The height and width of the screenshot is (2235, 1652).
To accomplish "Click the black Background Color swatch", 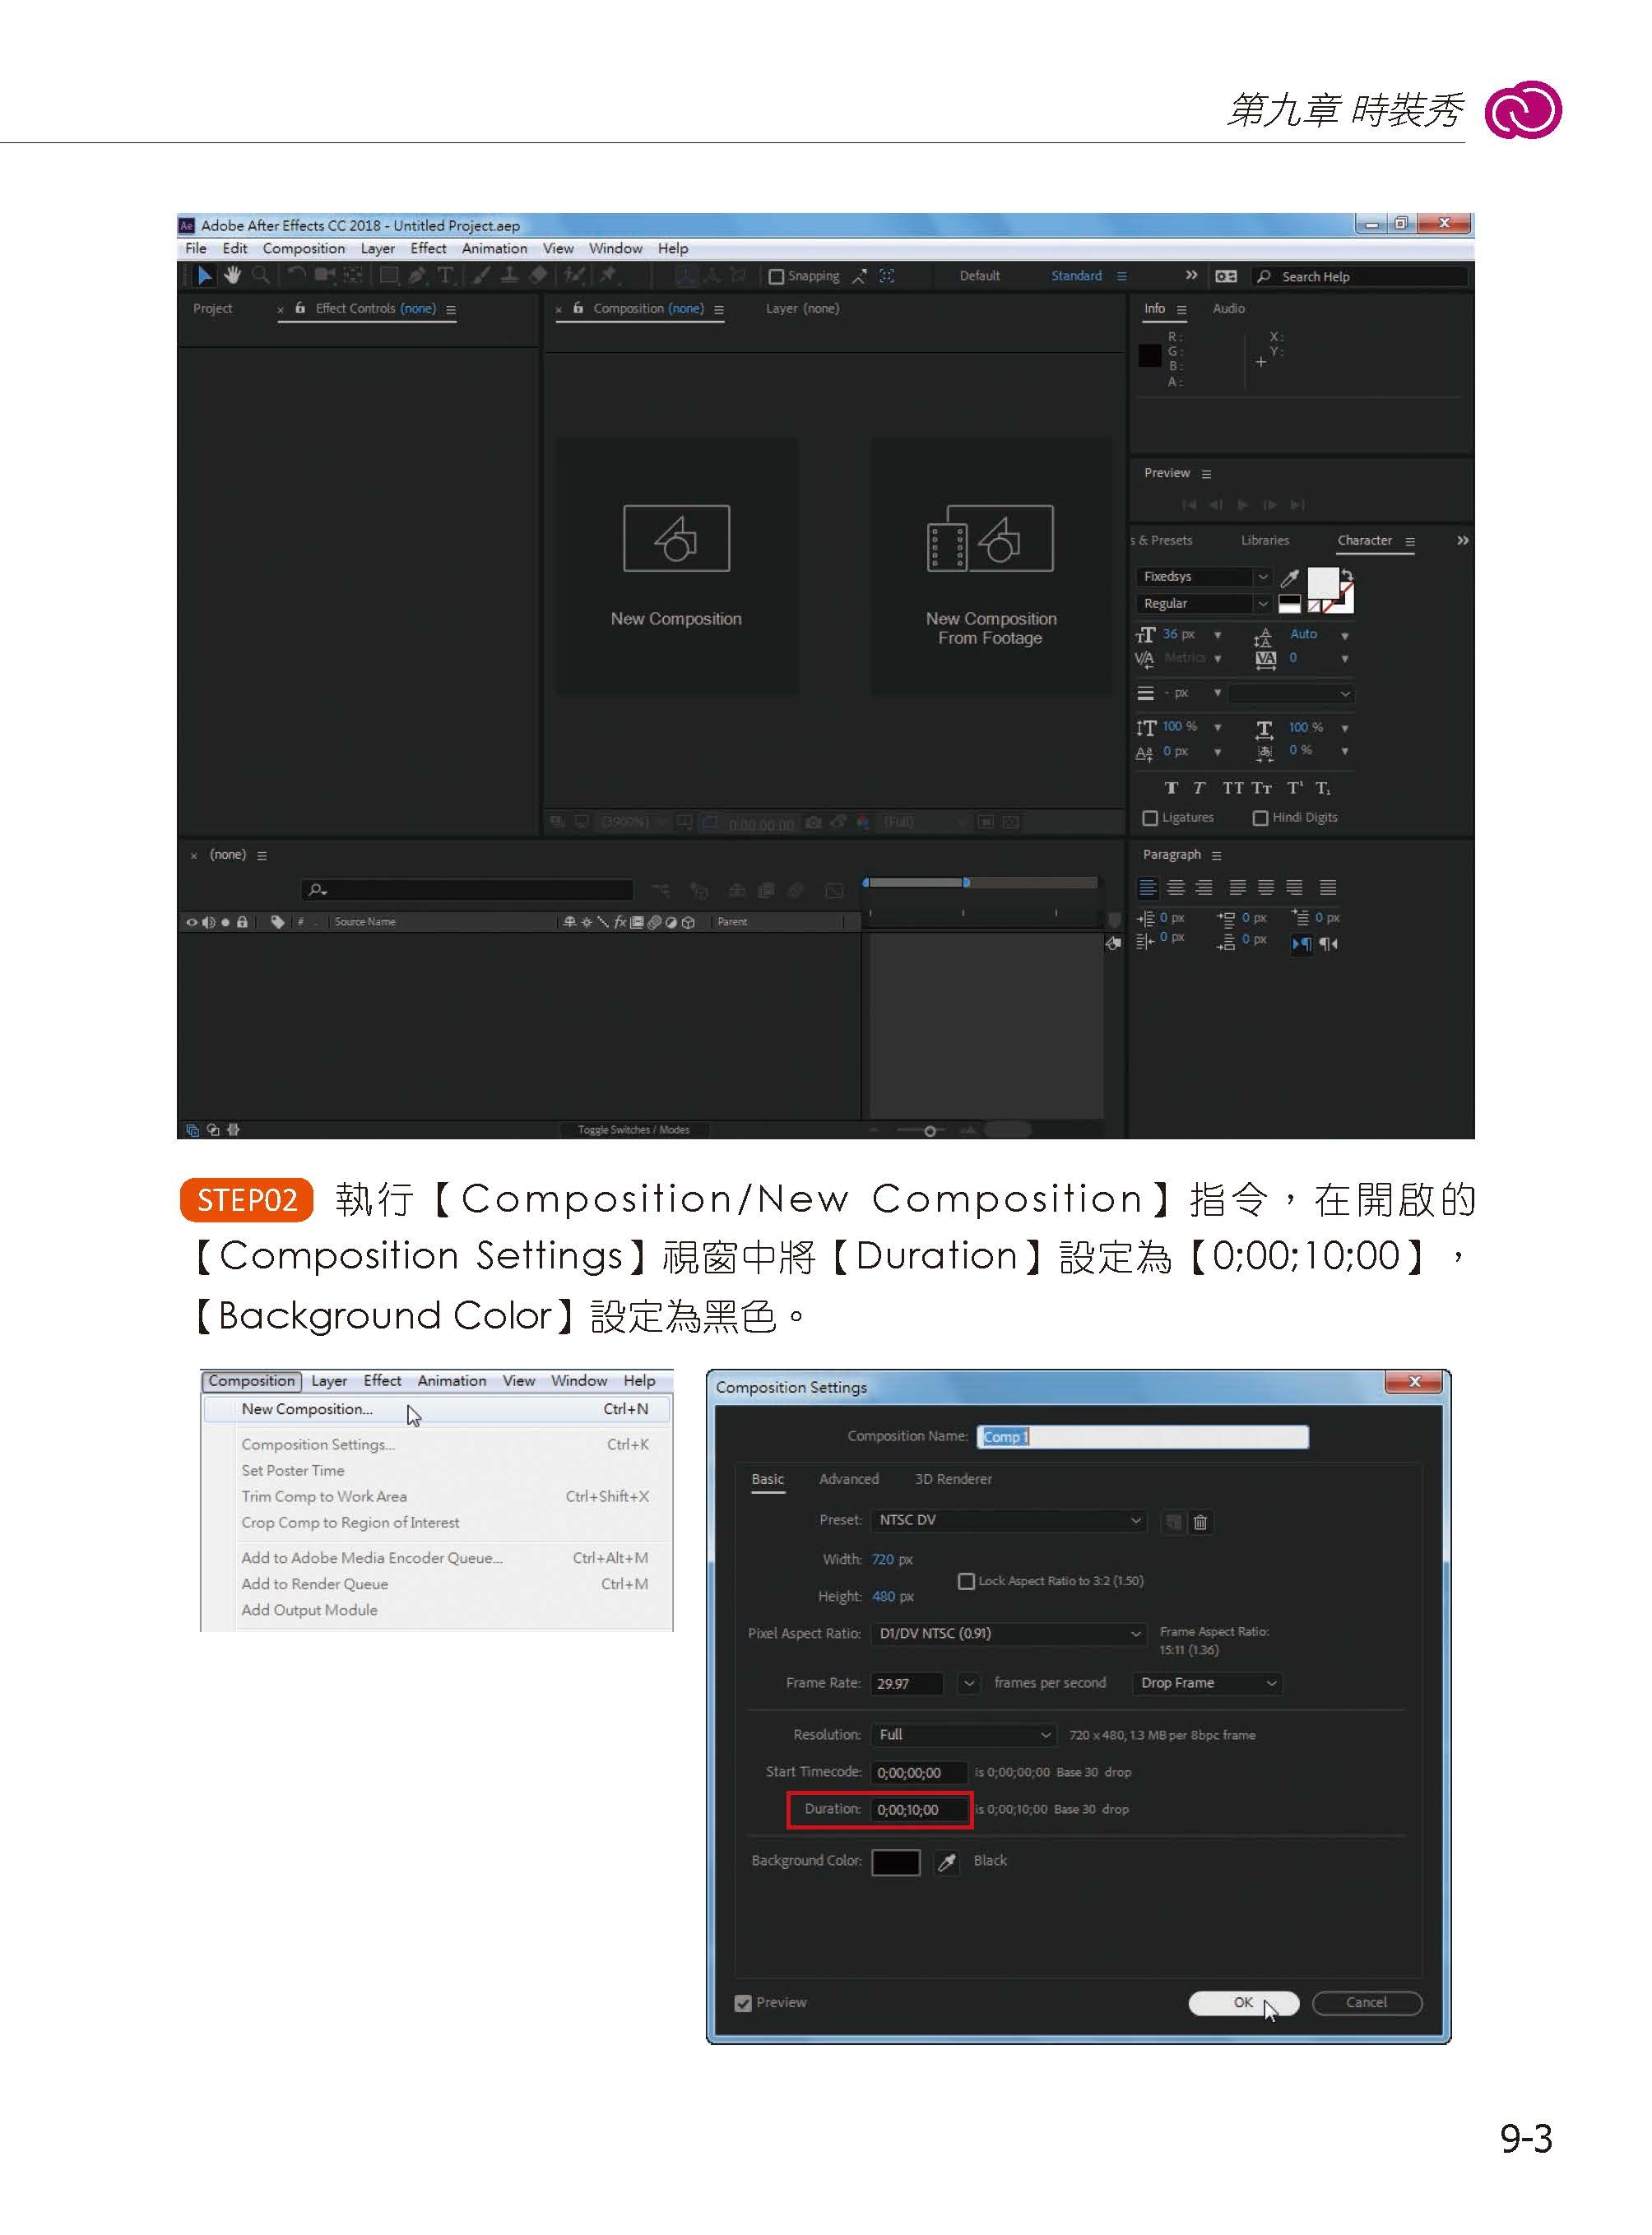I will (x=895, y=1862).
